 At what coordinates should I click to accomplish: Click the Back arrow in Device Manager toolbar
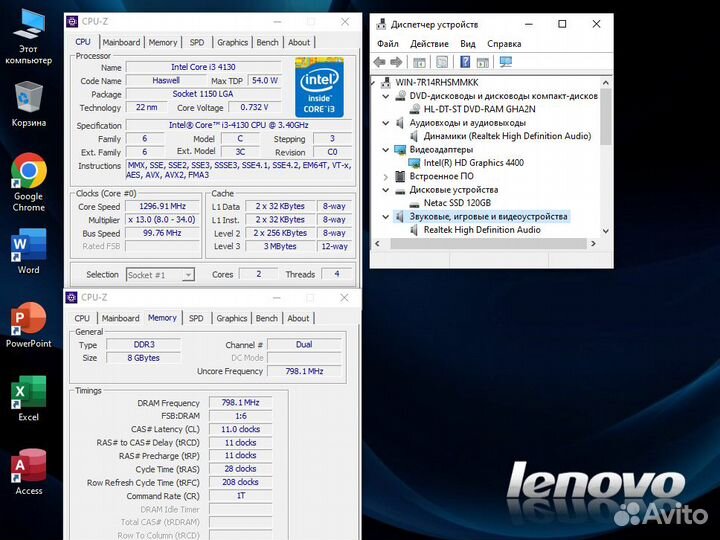(379, 62)
